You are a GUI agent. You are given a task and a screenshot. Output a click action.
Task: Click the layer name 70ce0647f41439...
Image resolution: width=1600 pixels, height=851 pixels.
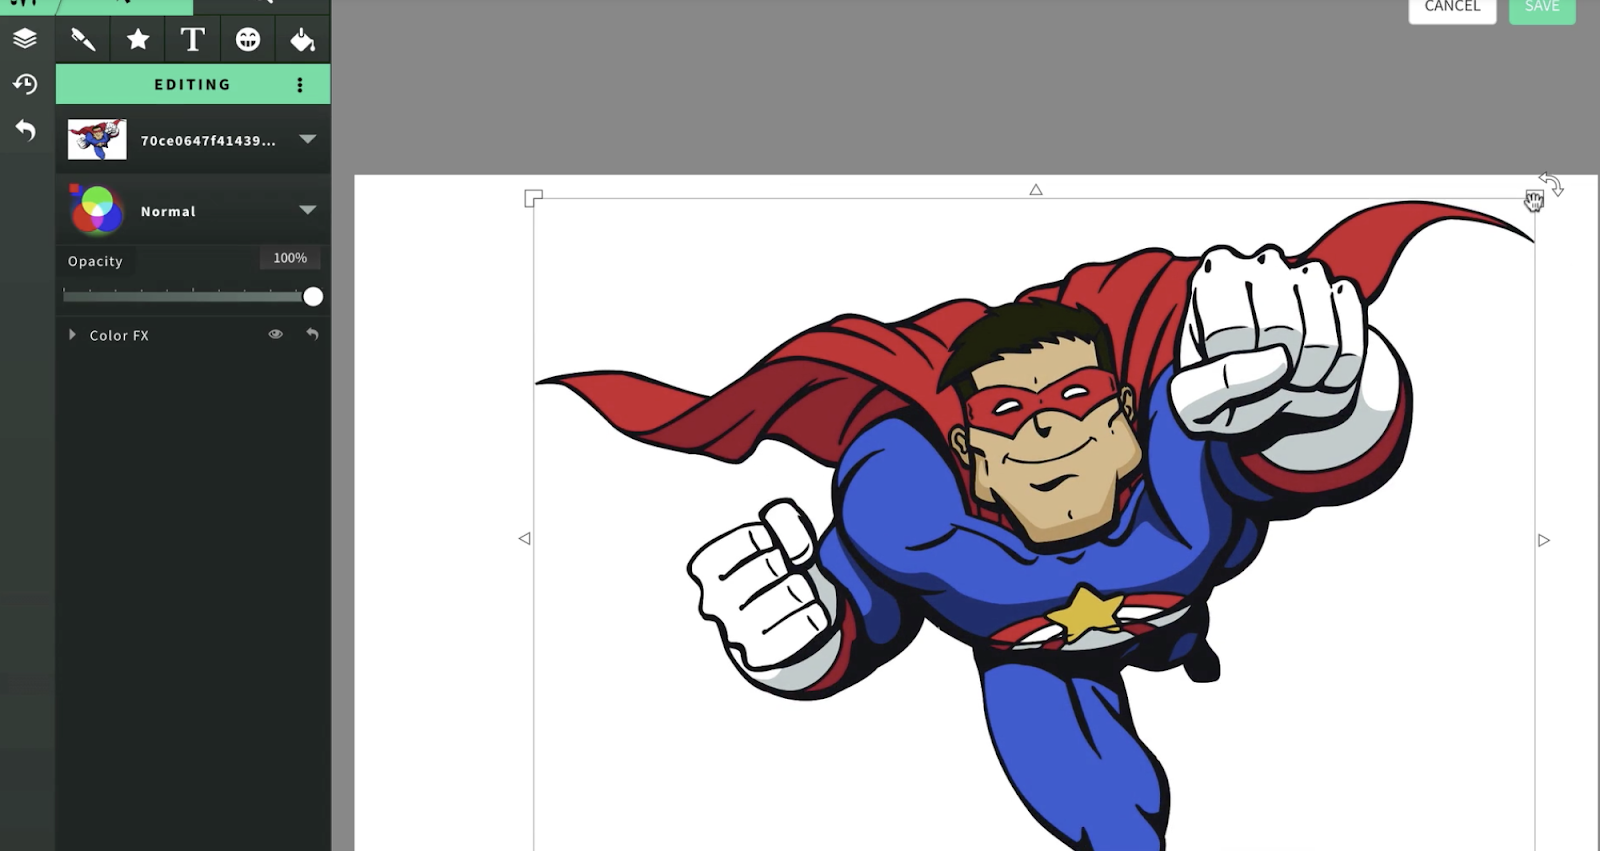pyautogui.click(x=208, y=141)
